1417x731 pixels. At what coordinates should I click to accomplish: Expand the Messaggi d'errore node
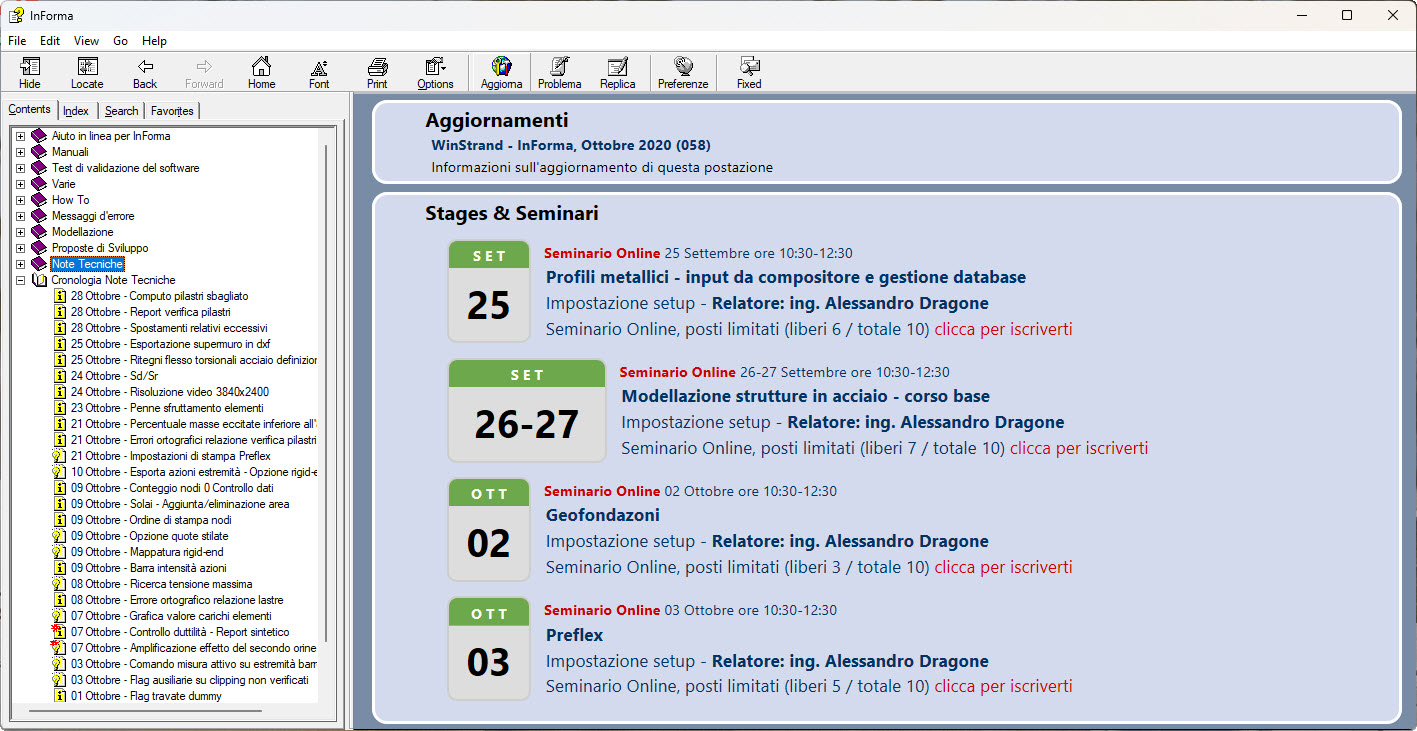(20, 216)
